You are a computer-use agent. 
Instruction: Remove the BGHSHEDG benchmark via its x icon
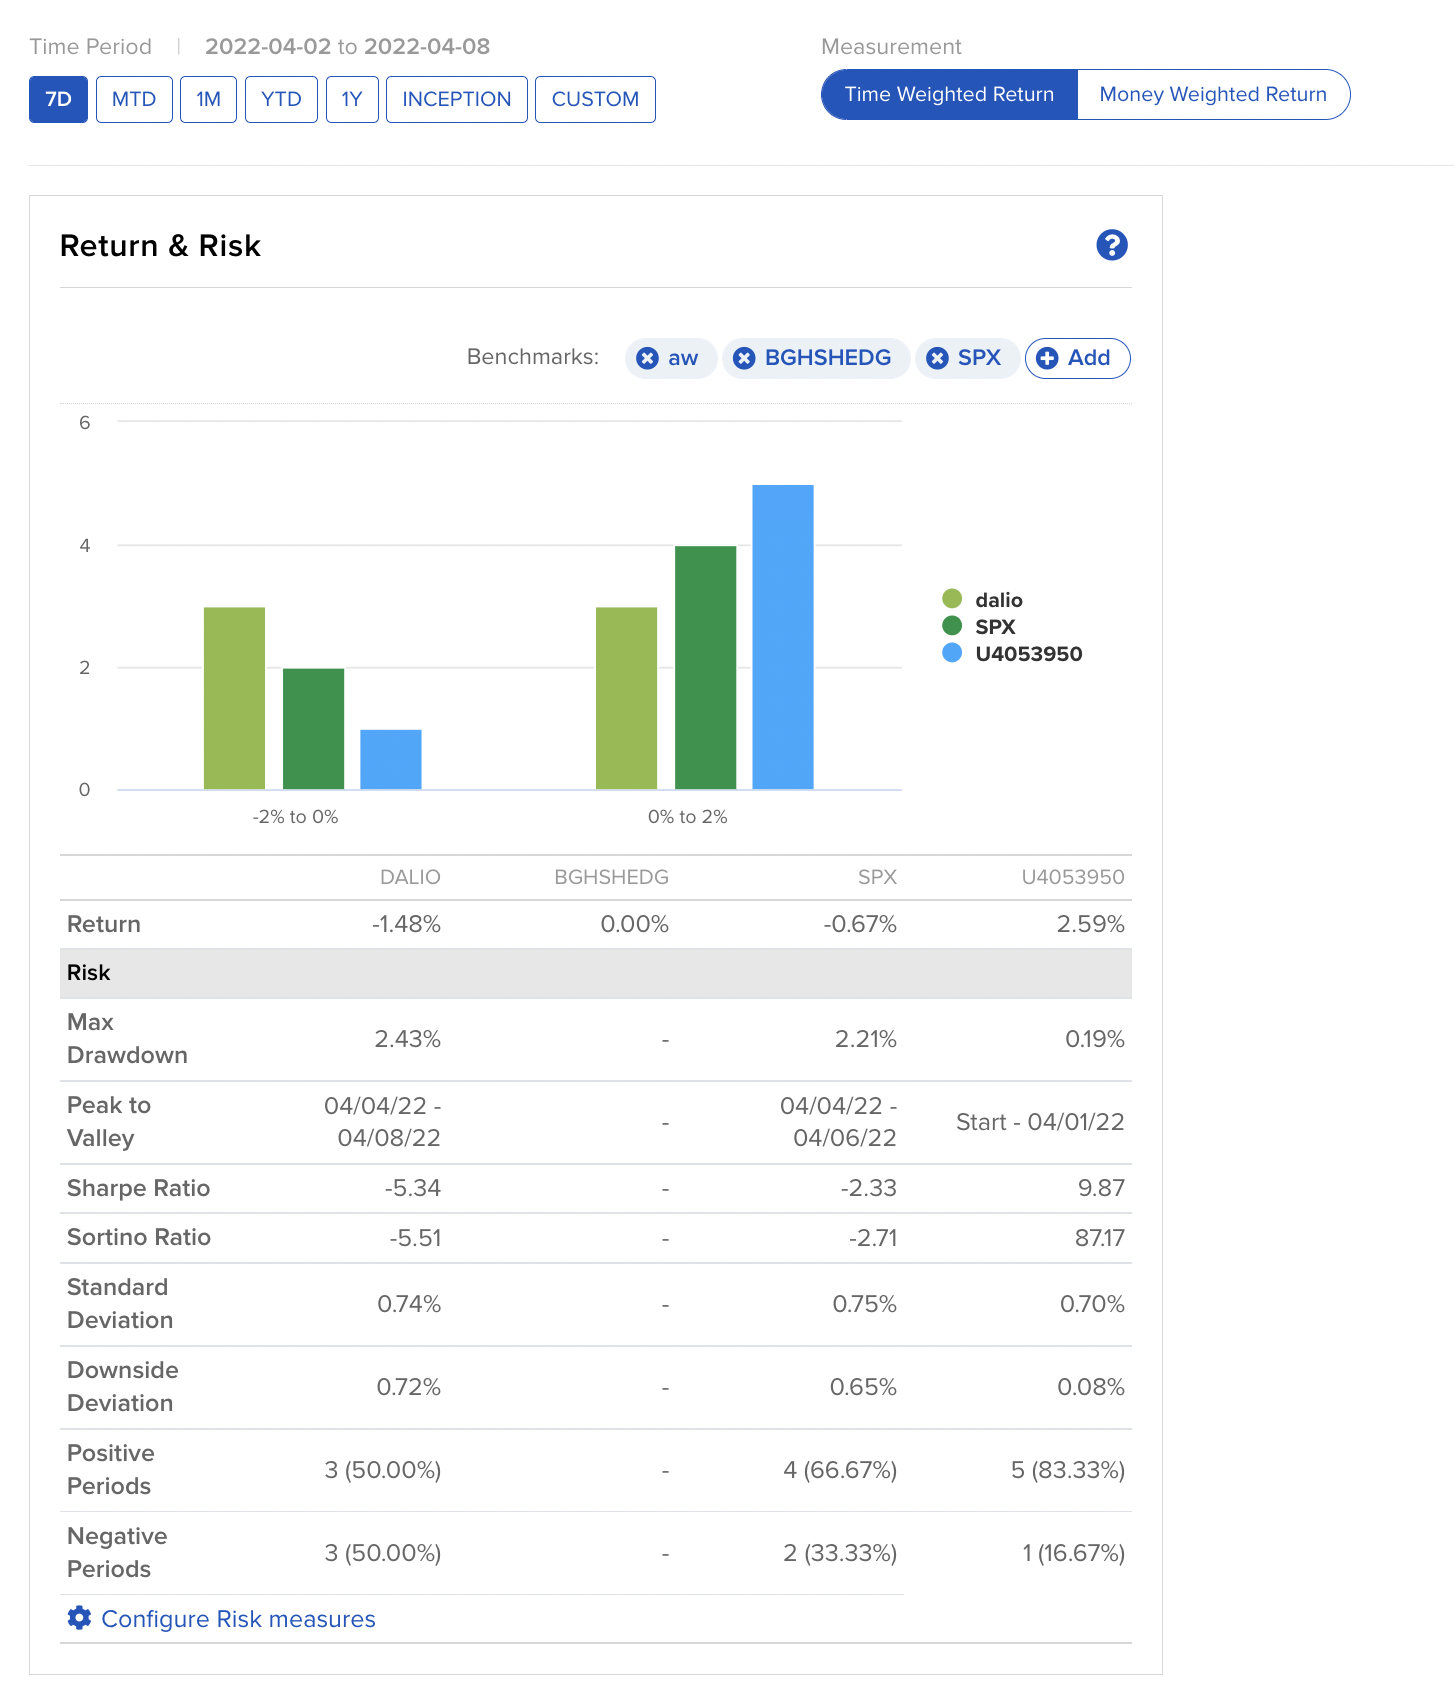[x=744, y=358]
